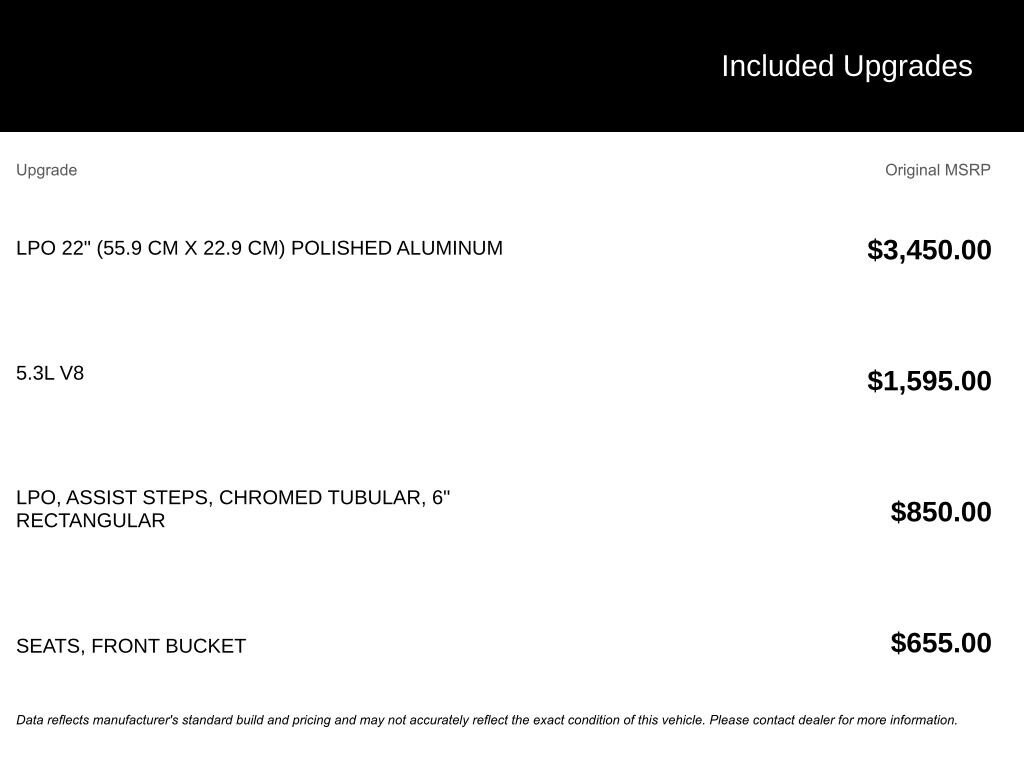
Task: Click the RECTANGULAR line of text
Action: coord(91,520)
